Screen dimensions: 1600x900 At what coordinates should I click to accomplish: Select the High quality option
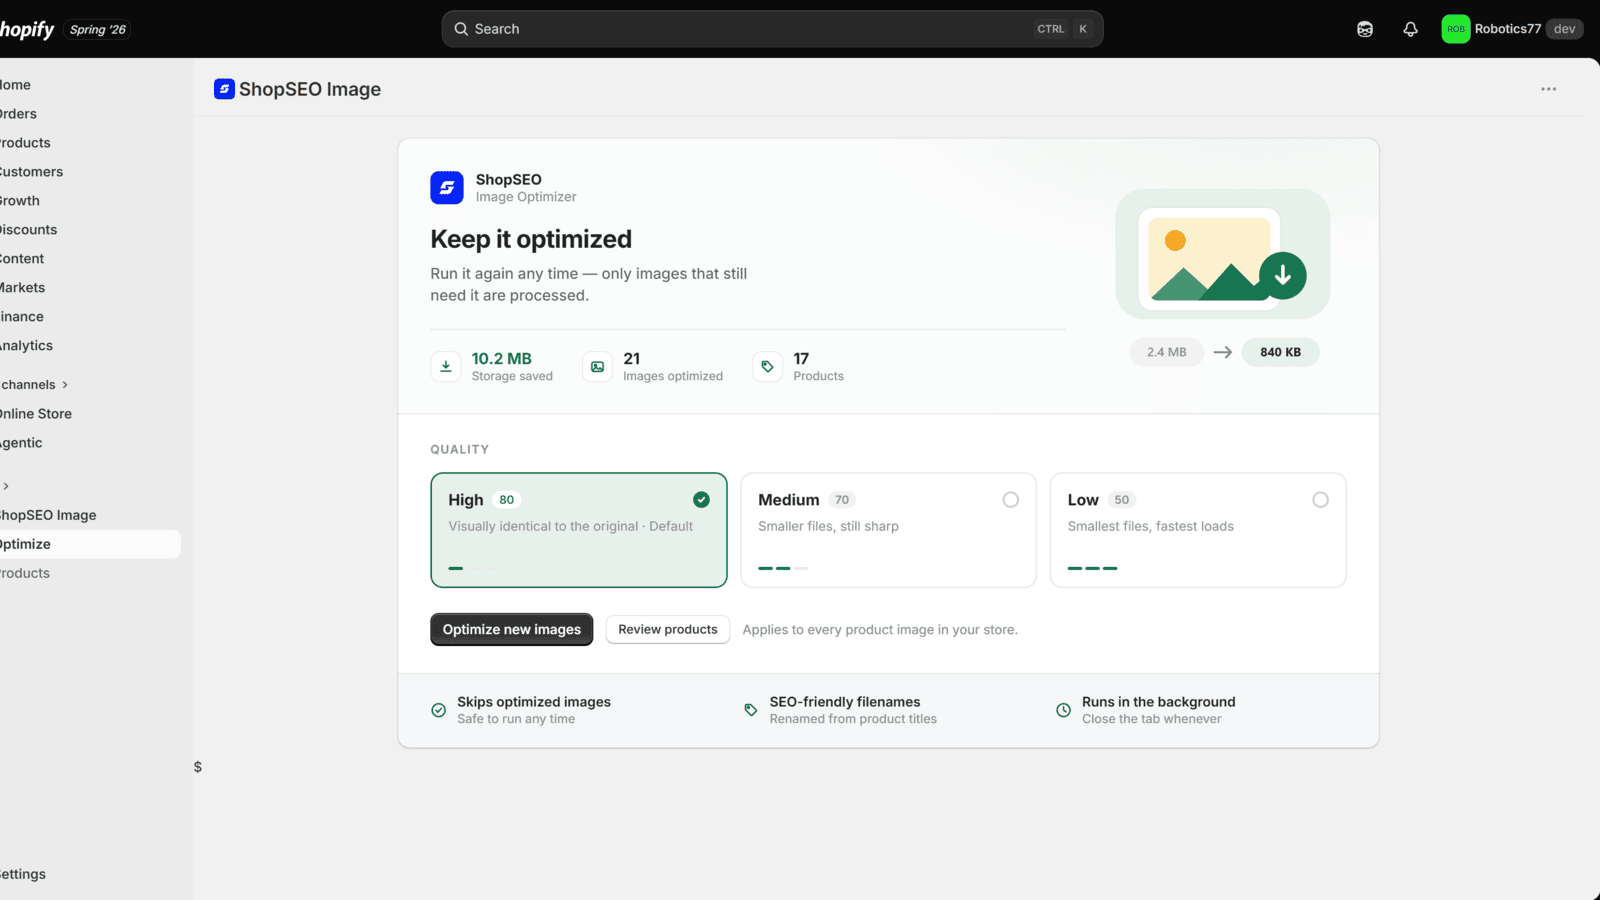tap(579, 530)
